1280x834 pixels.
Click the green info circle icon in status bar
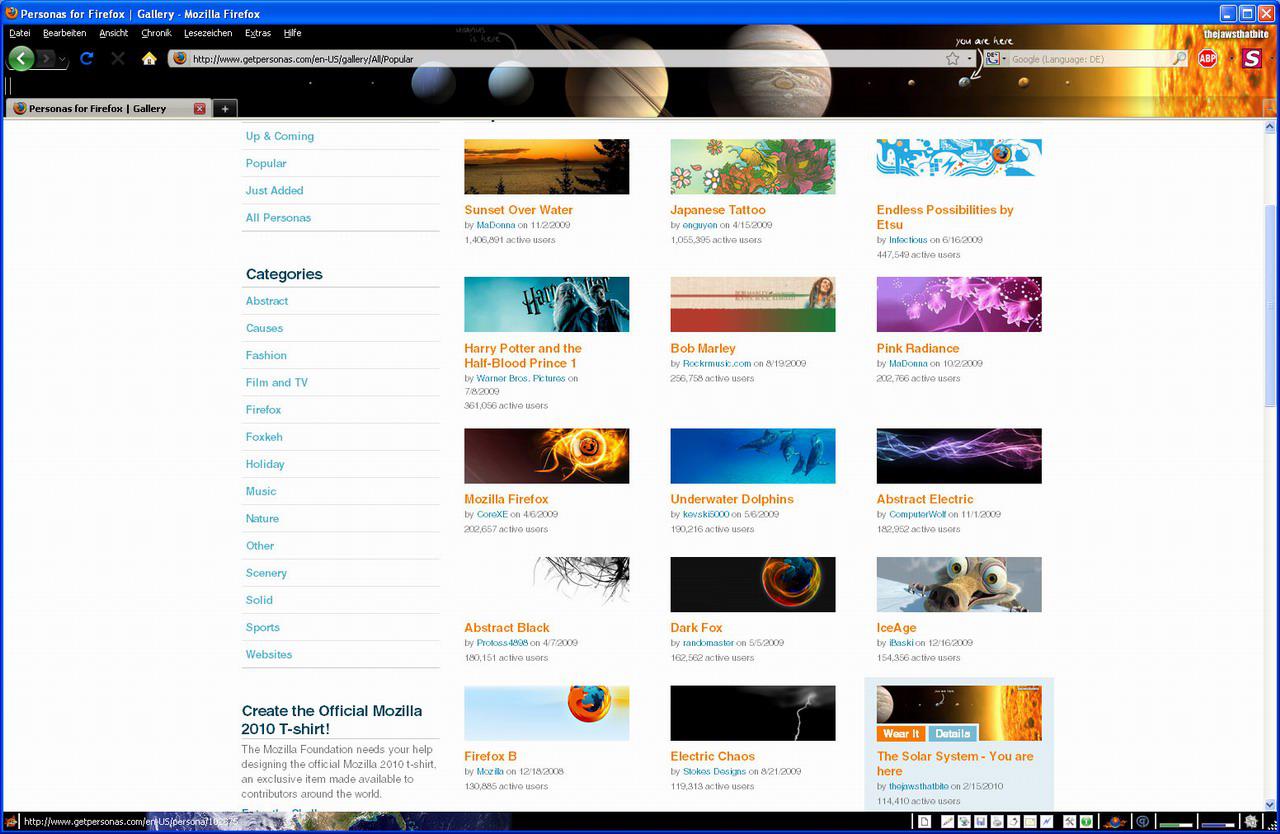(1086, 822)
